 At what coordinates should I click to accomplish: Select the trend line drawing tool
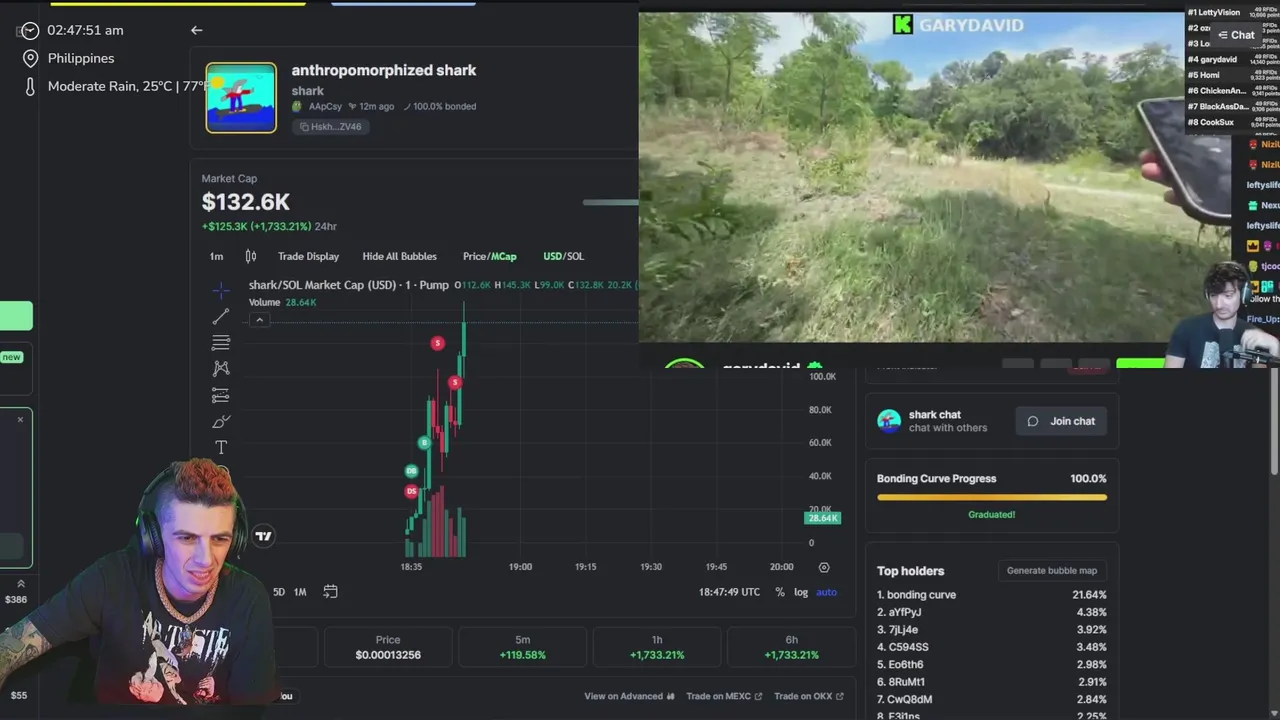pyautogui.click(x=221, y=317)
